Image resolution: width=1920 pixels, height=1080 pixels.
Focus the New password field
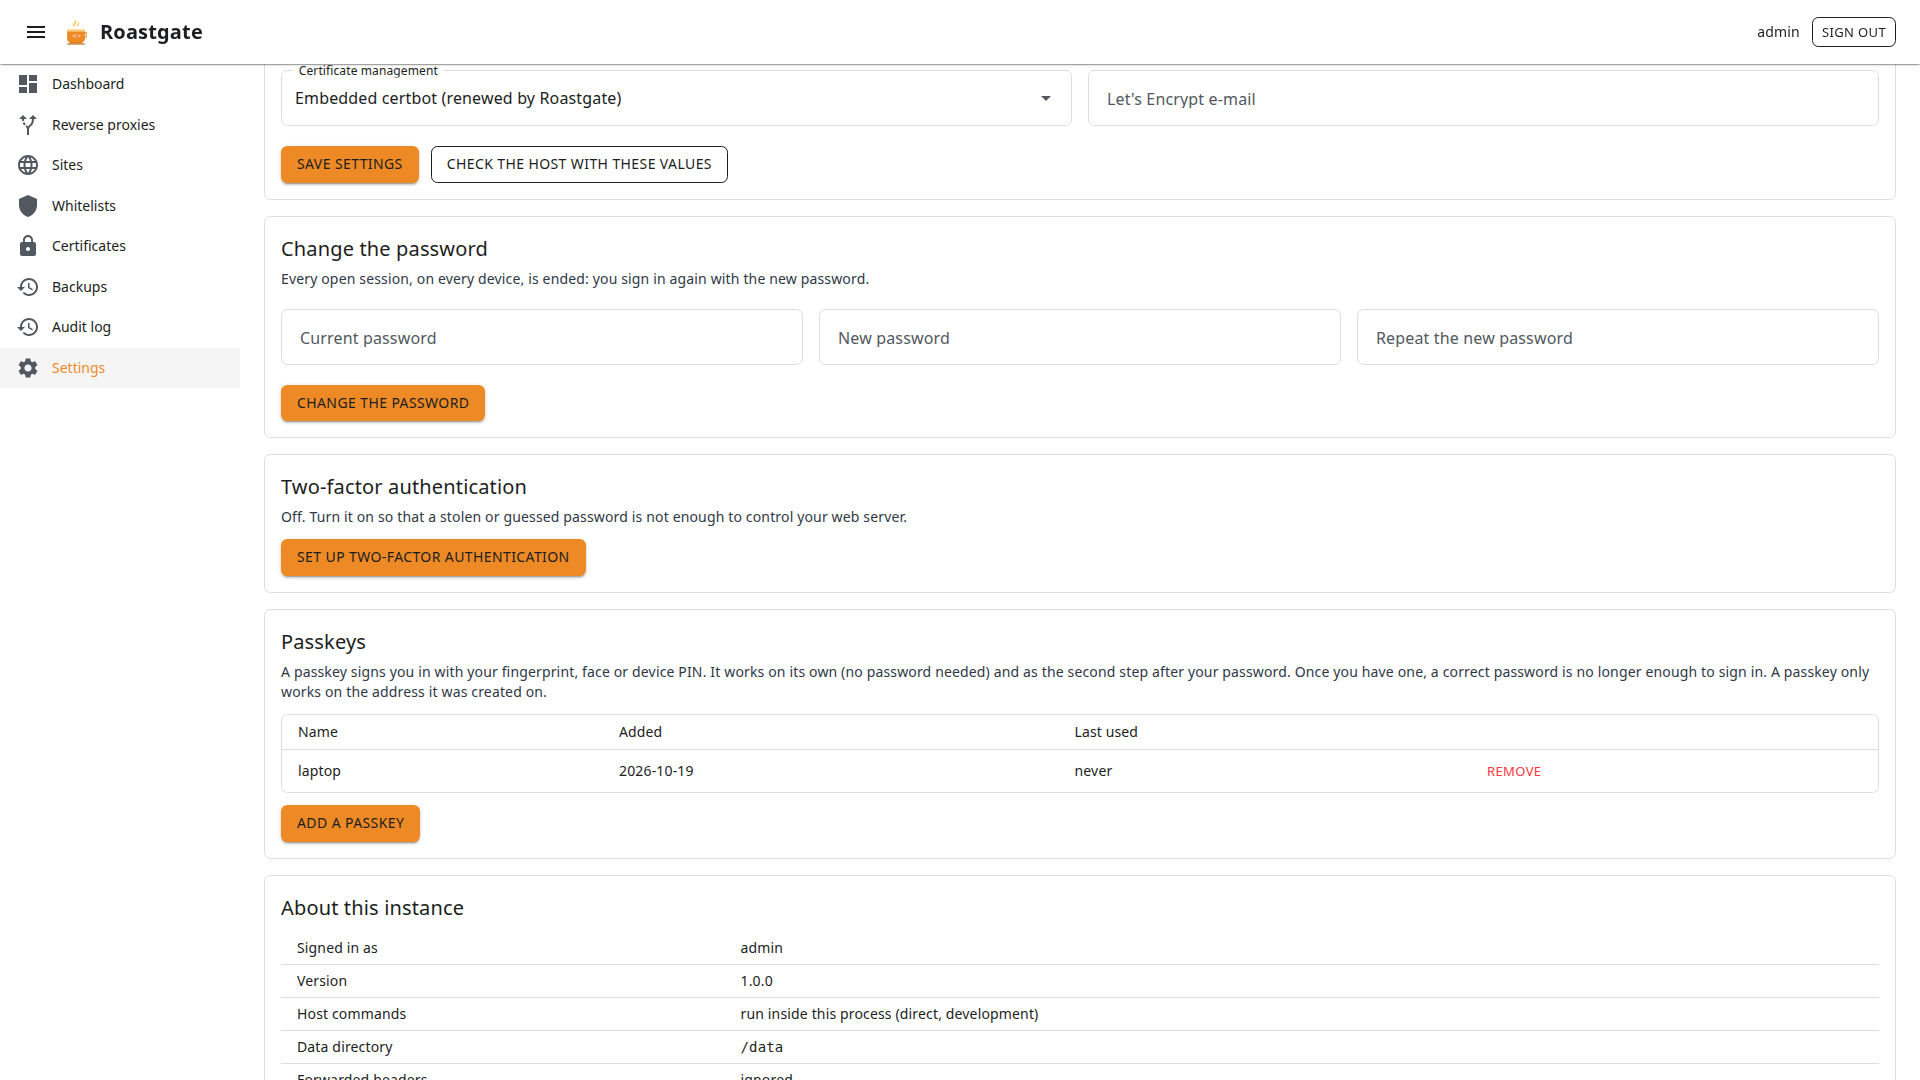pos(1080,337)
